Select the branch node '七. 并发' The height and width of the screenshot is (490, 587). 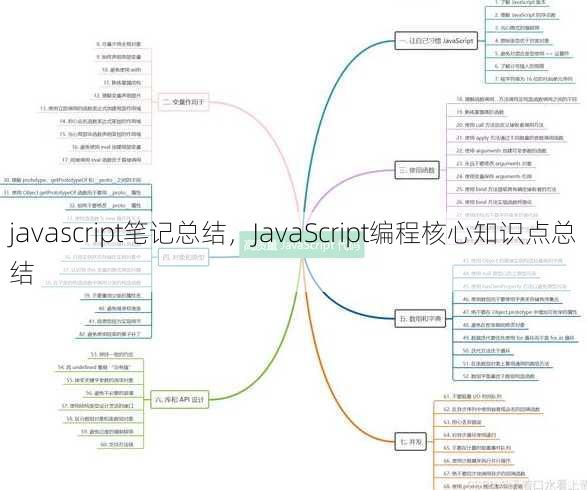coord(411,442)
